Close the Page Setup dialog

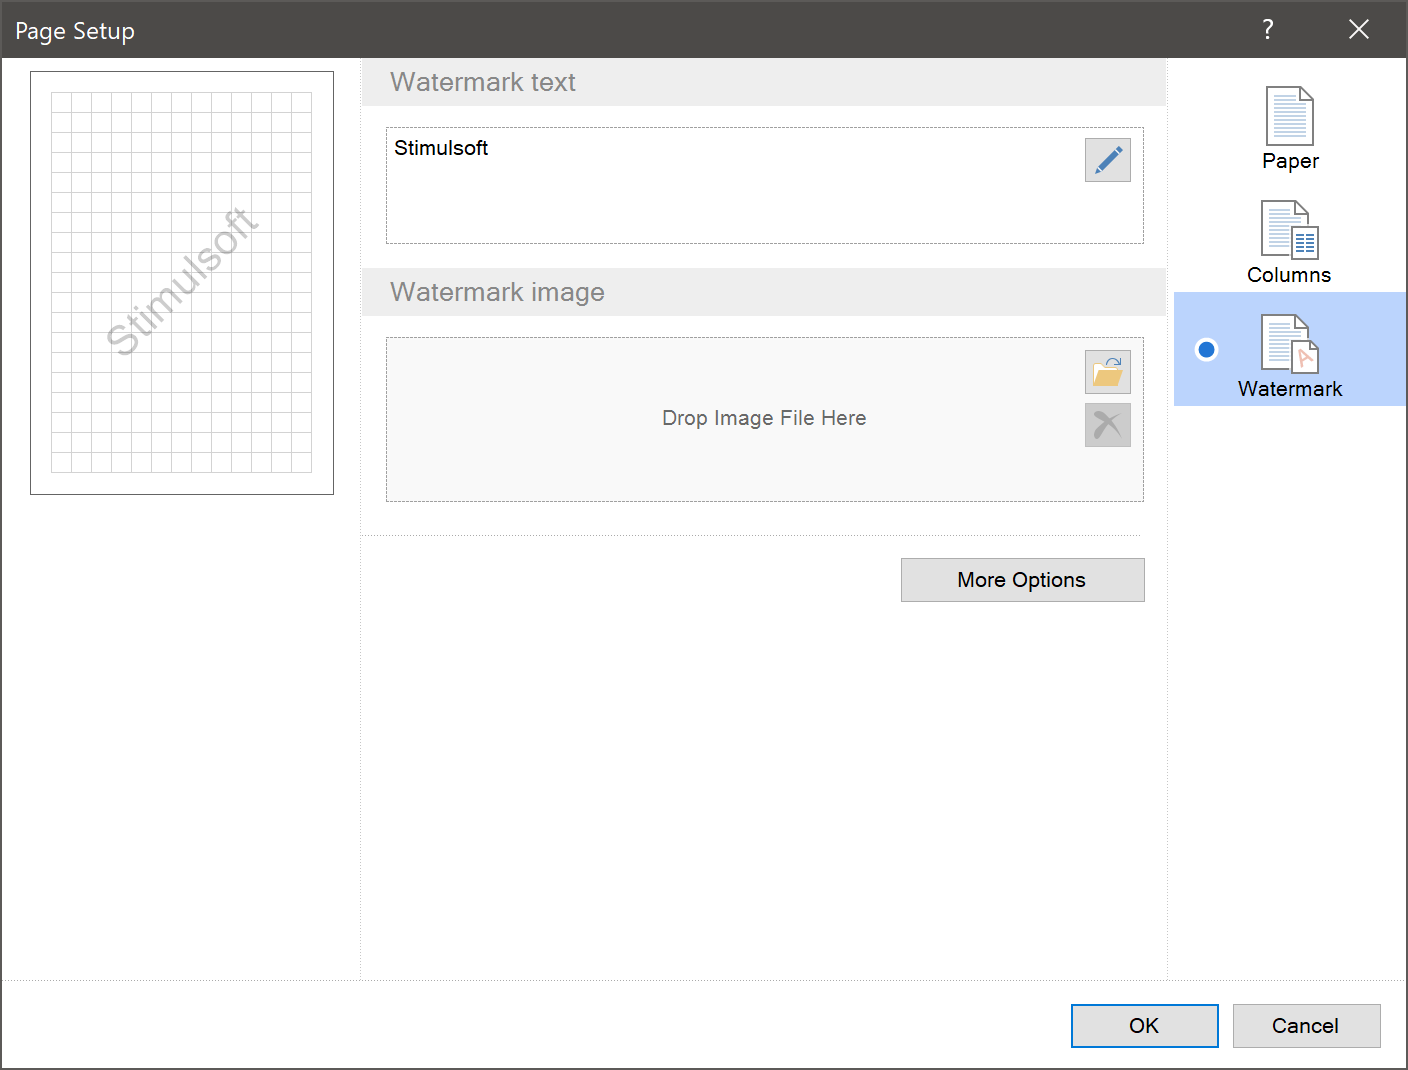click(1358, 29)
